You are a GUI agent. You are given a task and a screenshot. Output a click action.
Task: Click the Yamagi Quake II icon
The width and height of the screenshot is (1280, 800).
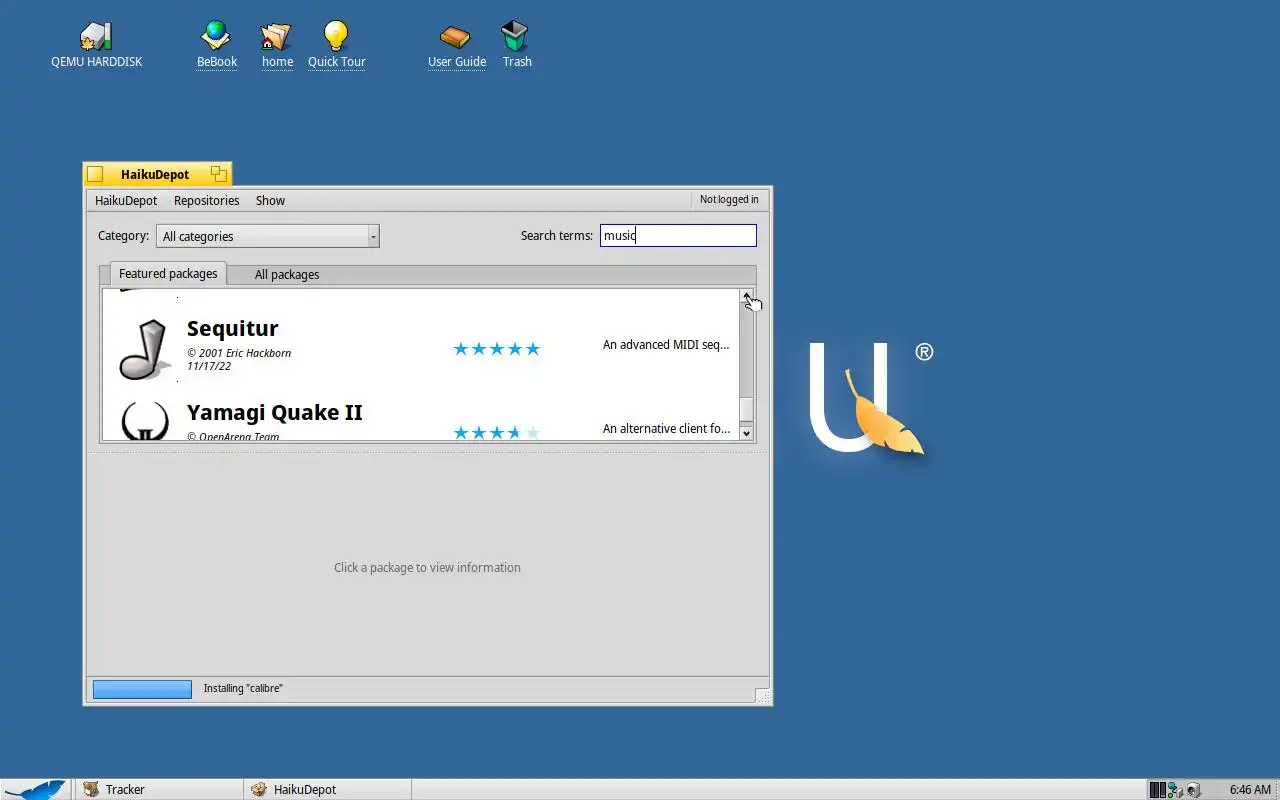point(144,421)
